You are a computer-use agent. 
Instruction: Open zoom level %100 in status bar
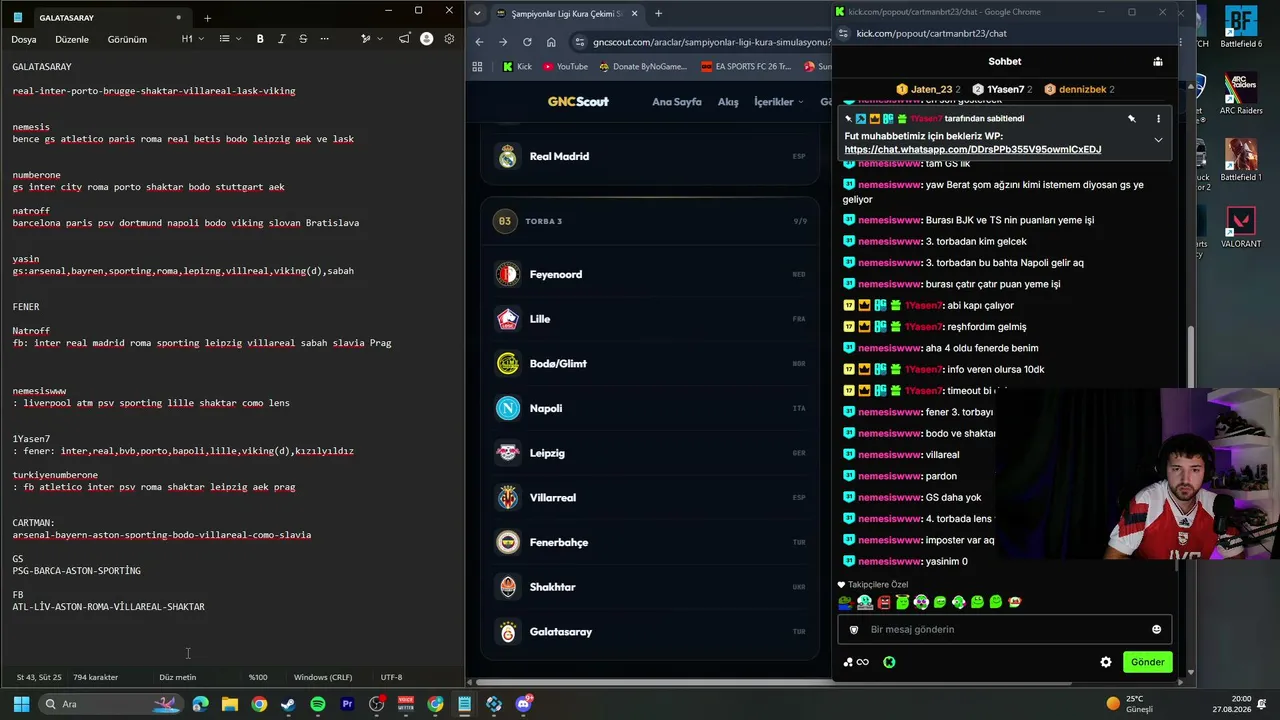coord(258,677)
